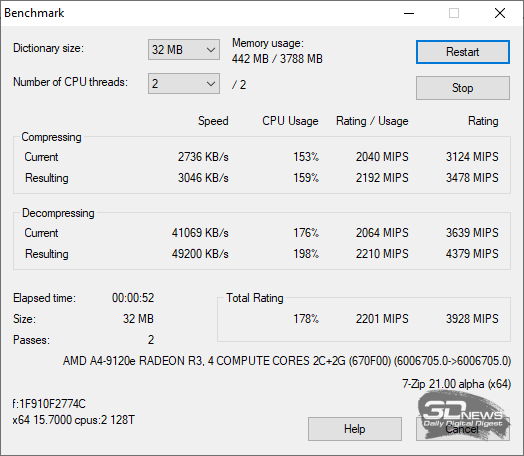Image resolution: width=524 pixels, height=456 pixels.
Task: Stop the running benchmark
Action: coord(463,88)
